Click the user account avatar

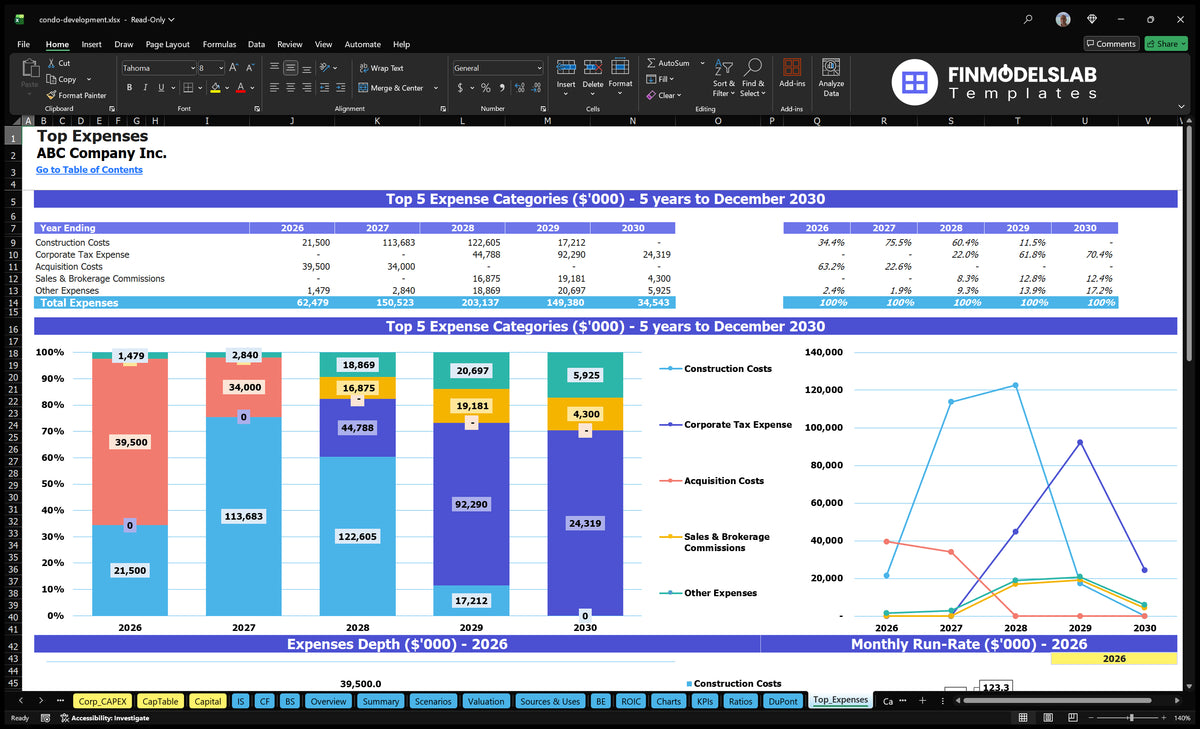click(1063, 19)
